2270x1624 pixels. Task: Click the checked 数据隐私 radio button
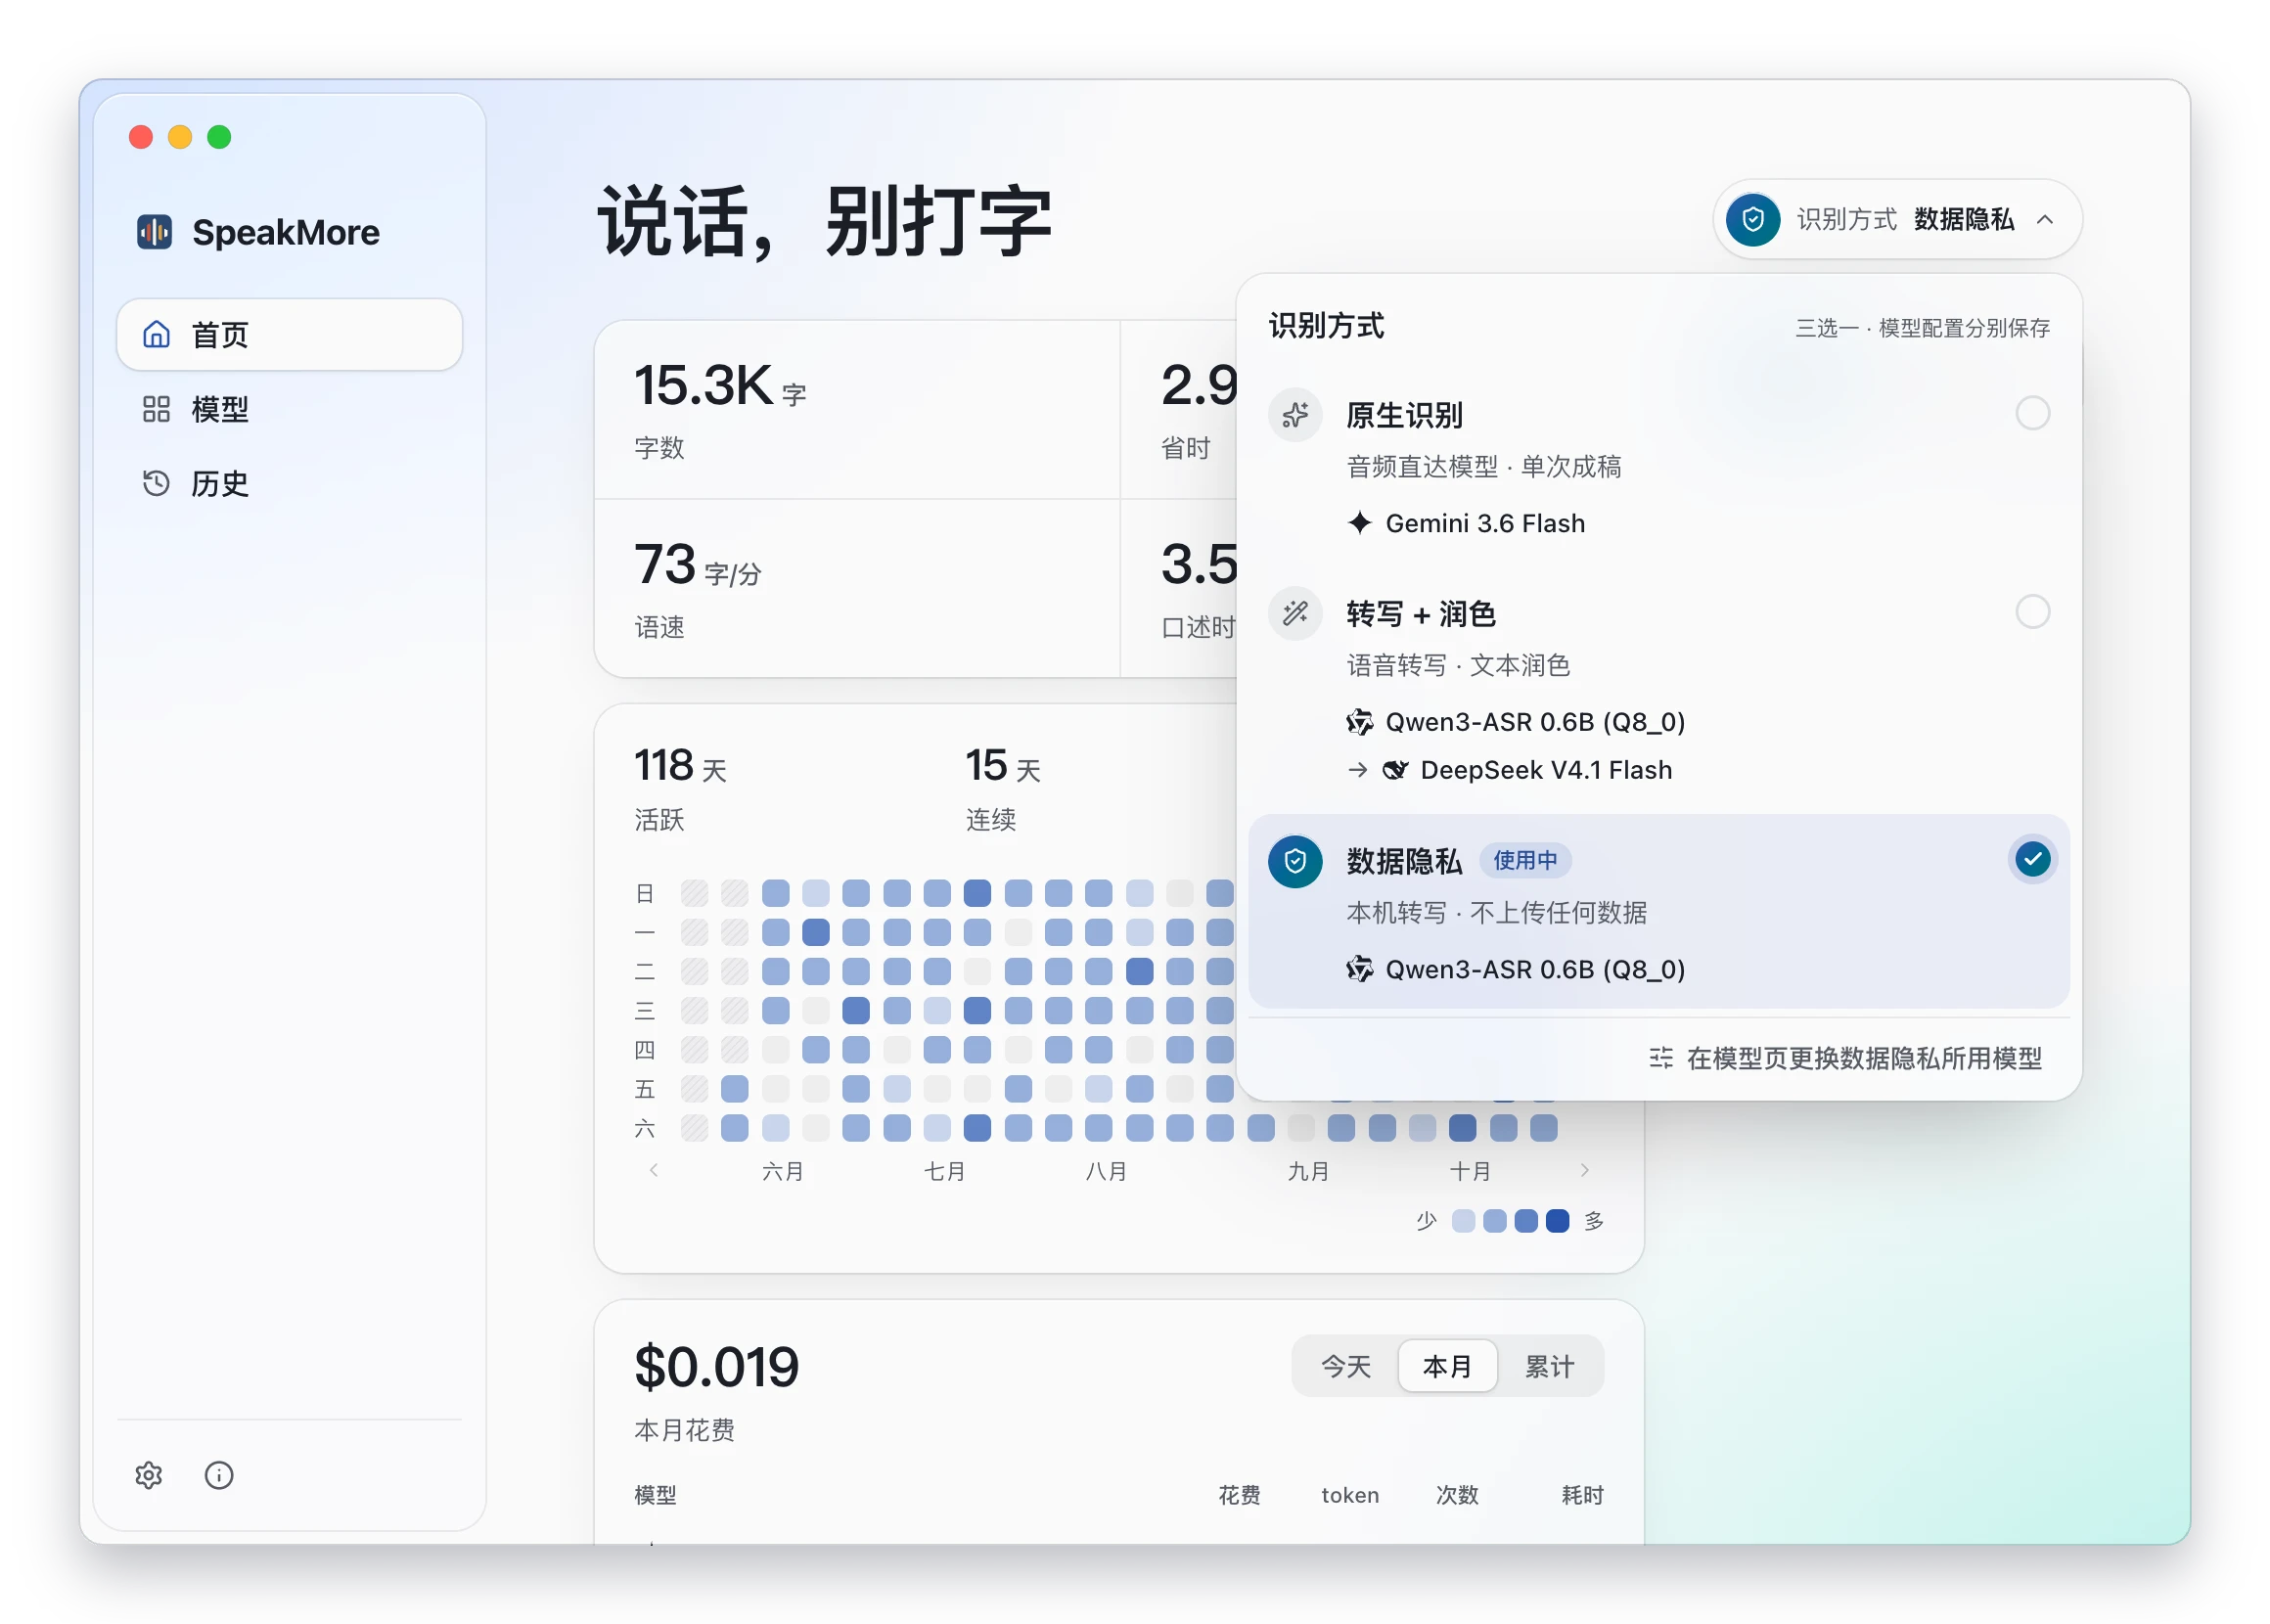tap(2032, 859)
